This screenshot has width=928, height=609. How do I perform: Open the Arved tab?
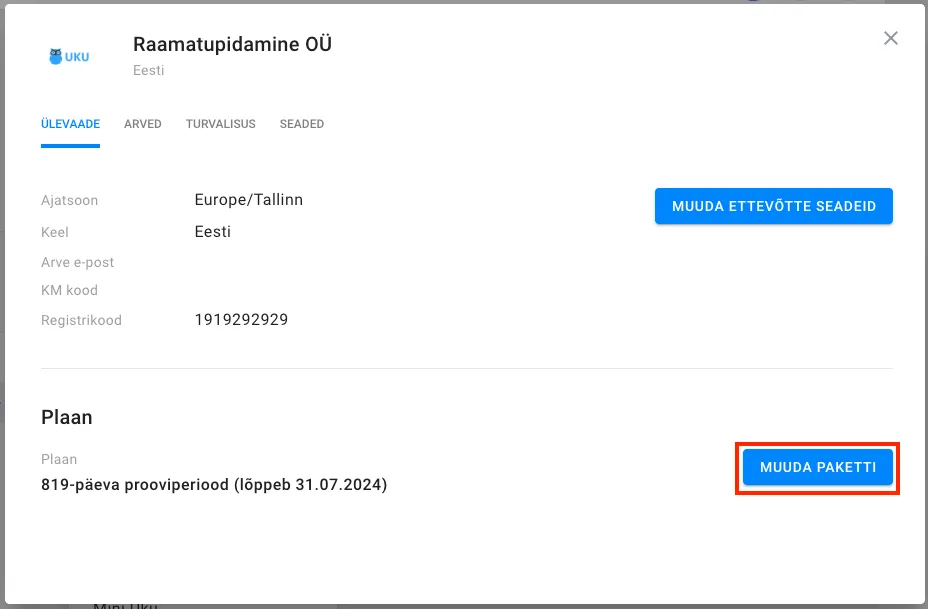point(142,124)
